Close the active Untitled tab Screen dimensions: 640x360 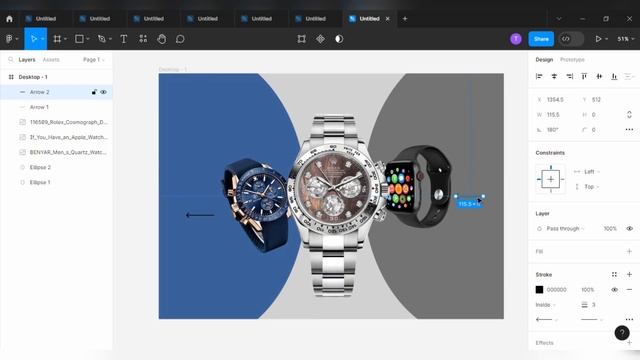388,19
